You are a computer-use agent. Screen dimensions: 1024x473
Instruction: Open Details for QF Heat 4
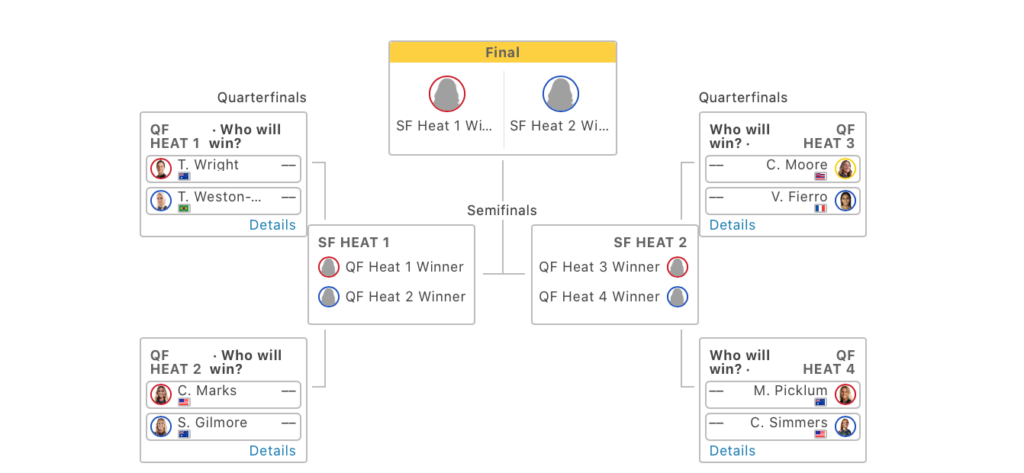(x=732, y=451)
